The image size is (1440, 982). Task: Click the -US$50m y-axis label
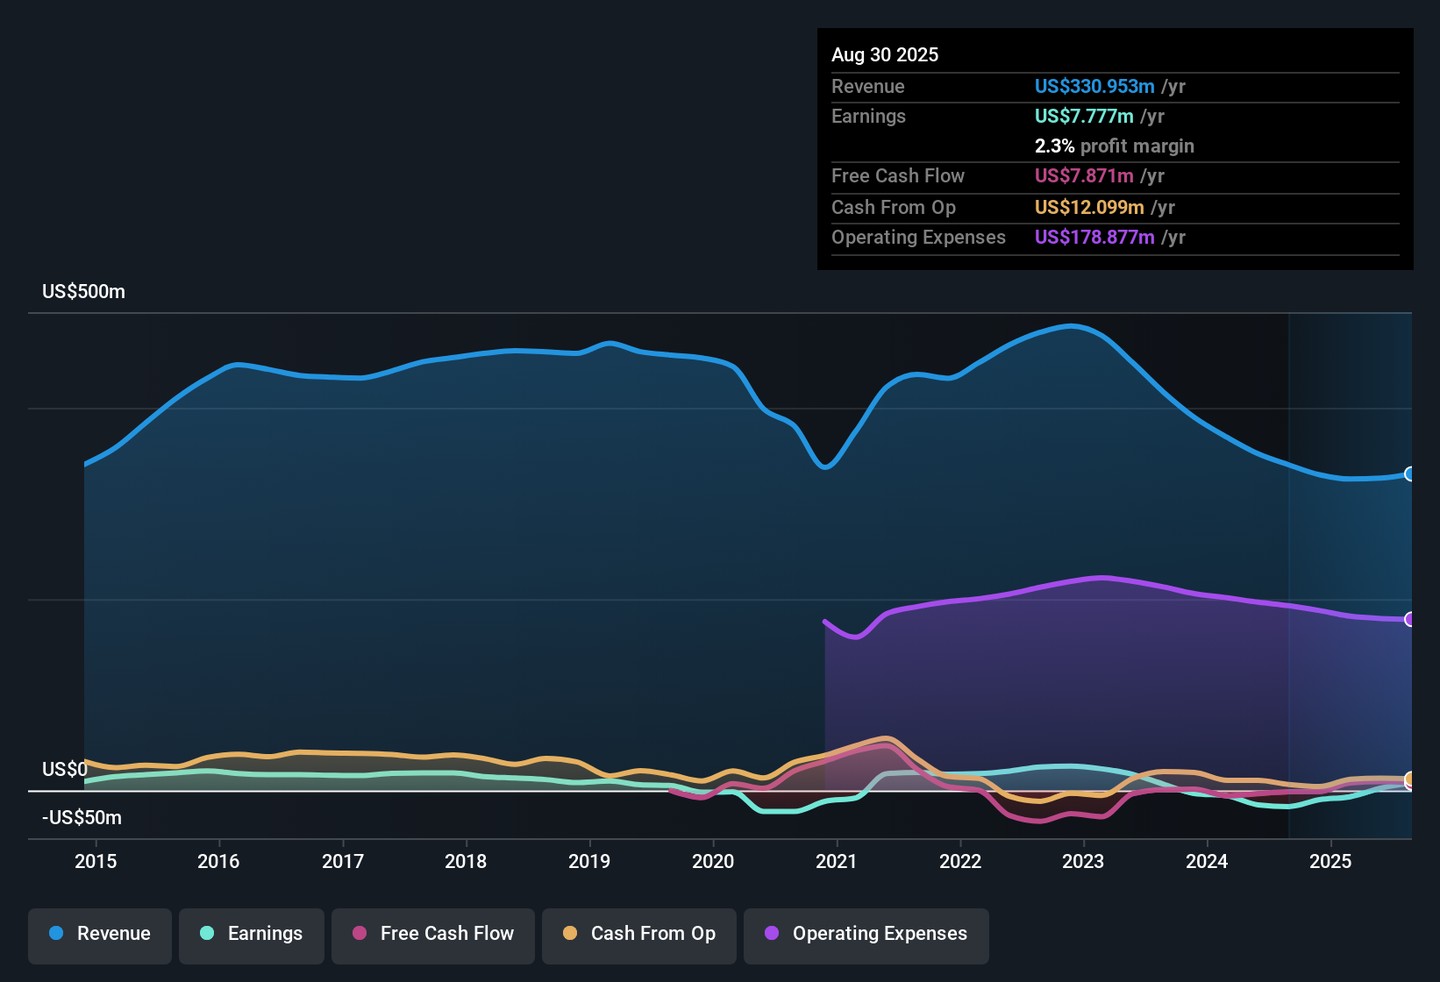pos(82,818)
